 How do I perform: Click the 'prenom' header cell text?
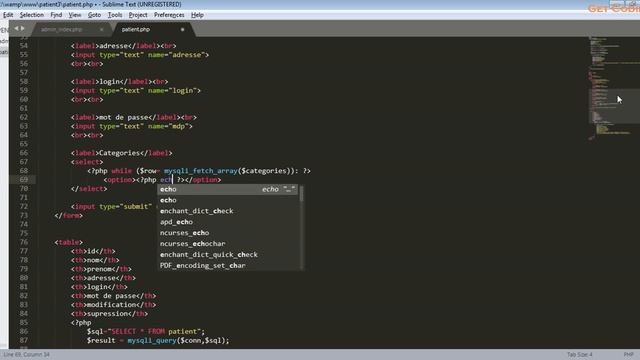tap(99, 269)
